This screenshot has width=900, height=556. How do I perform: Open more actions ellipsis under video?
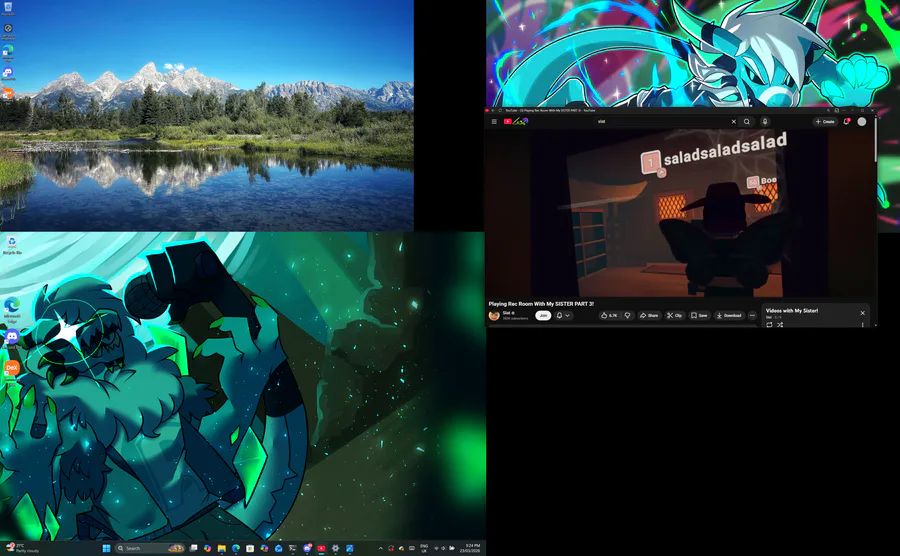pos(752,316)
